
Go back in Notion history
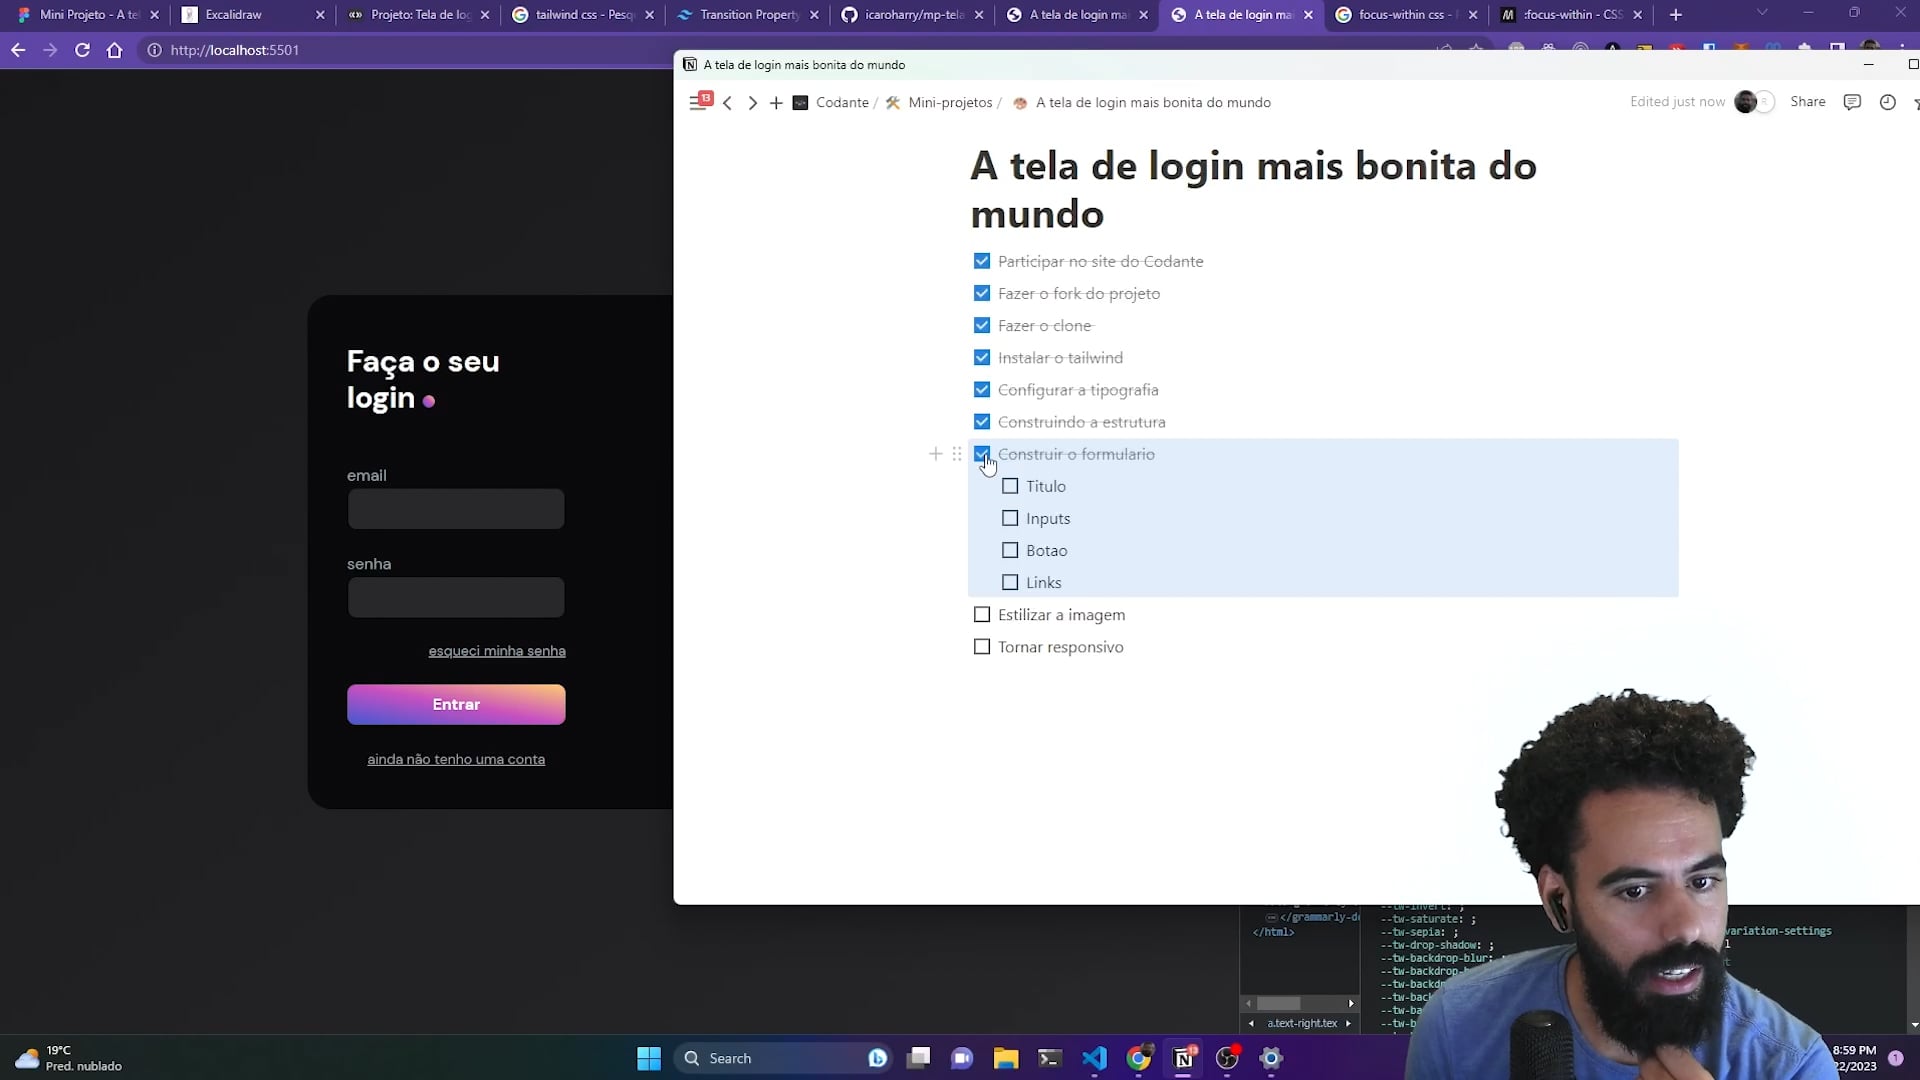click(x=727, y=103)
